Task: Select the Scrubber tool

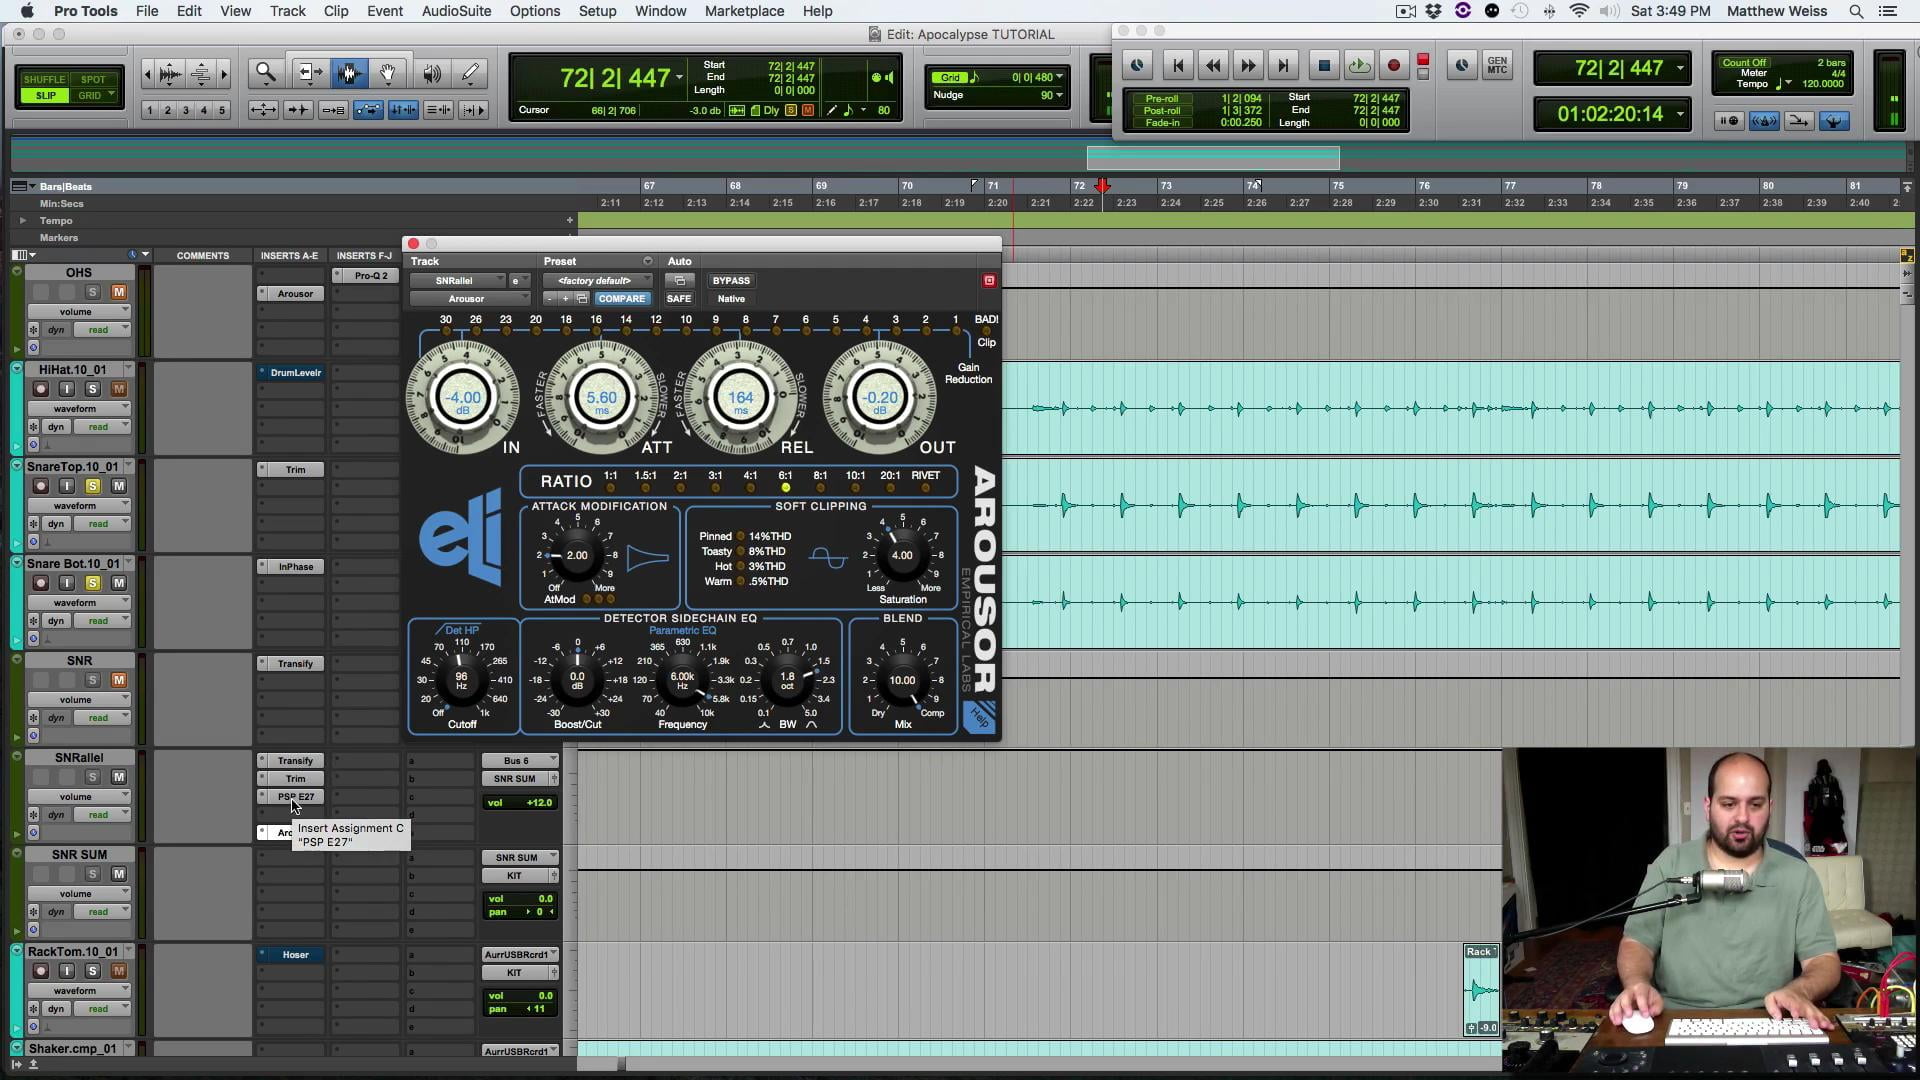Action: [x=431, y=73]
